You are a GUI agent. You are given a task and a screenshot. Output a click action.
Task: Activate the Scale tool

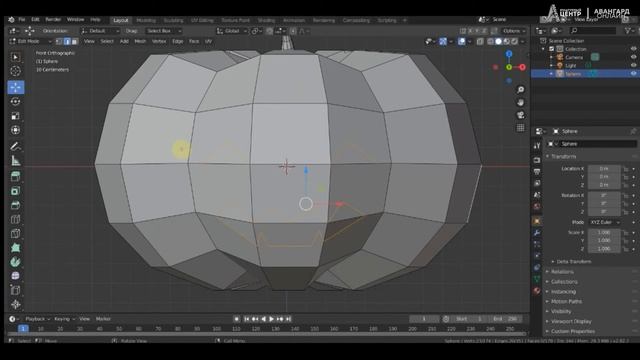(16, 116)
